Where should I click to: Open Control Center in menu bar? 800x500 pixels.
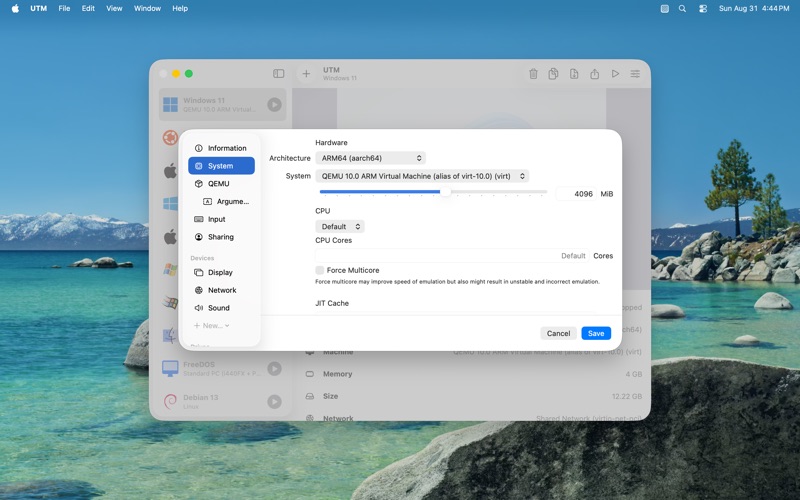(x=703, y=8)
